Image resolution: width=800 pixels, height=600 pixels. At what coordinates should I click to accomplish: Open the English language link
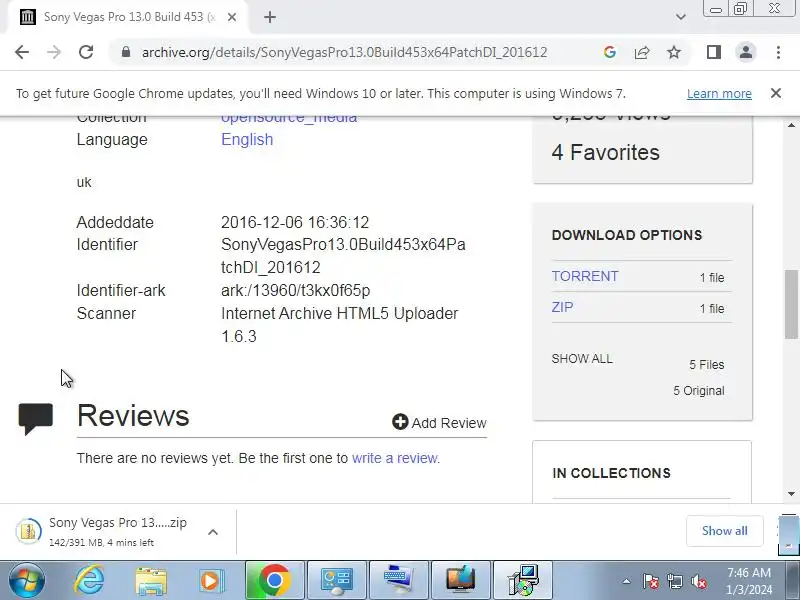coord(247,140)
